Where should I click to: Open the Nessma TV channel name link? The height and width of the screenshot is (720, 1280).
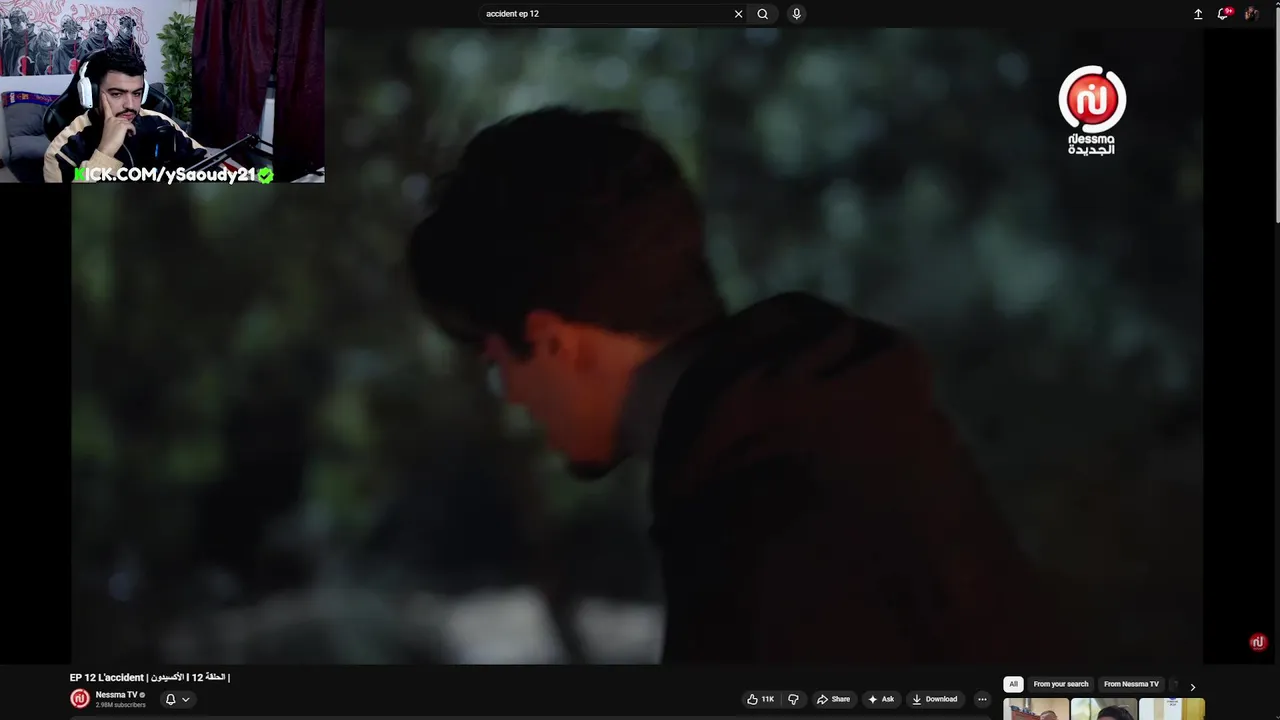[x=116, y=695]
